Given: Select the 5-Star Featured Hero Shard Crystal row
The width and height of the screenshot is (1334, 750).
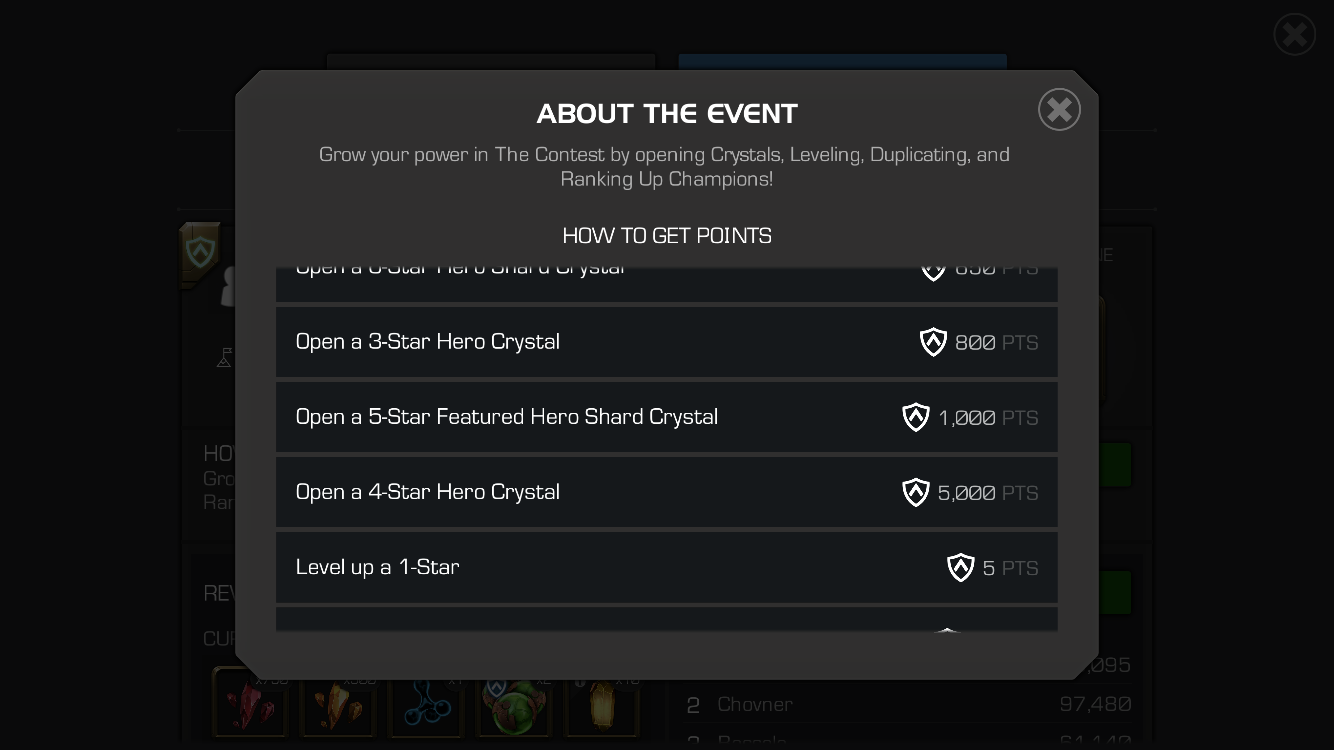Looking at the screenshot, I should (667, 417).
